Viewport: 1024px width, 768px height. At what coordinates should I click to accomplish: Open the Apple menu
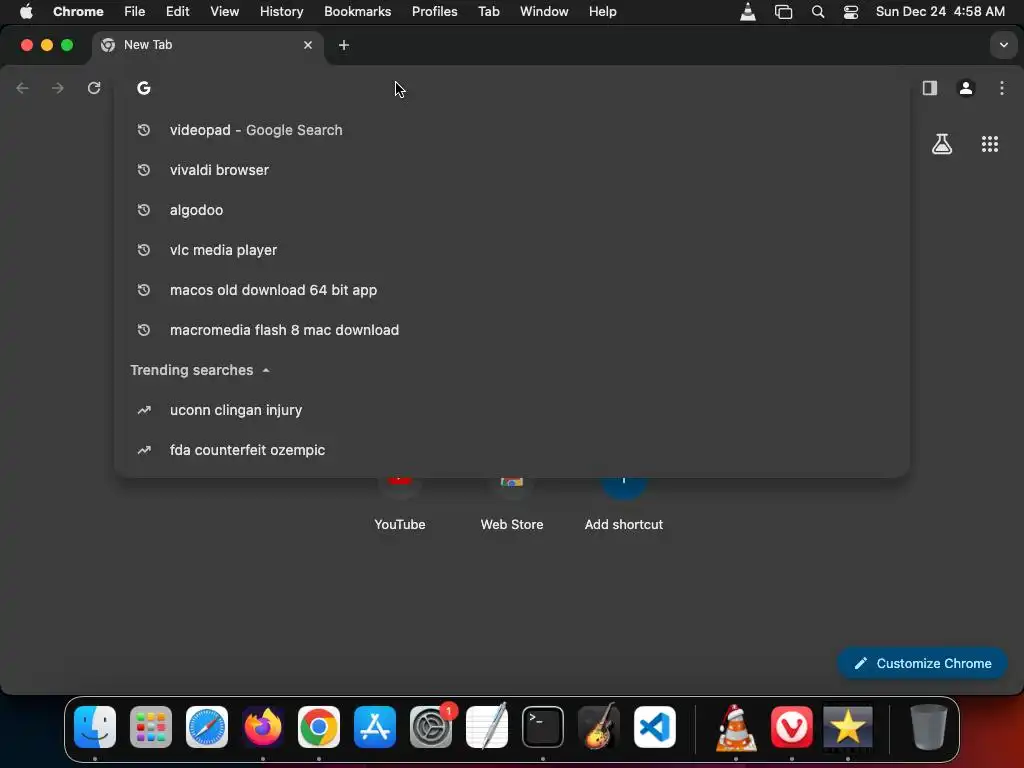tap(26, 11)
